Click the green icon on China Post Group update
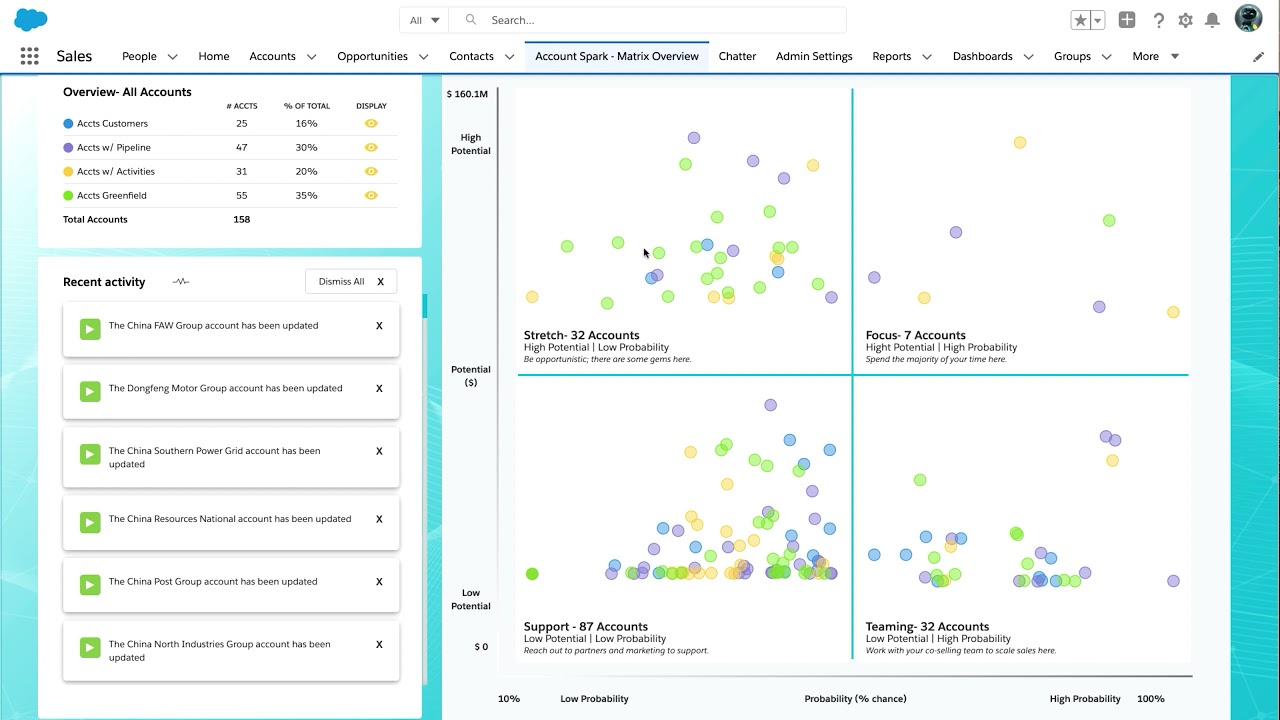Screen dimensions: 1280x720 pyautogui.click(x=90, y=585)
